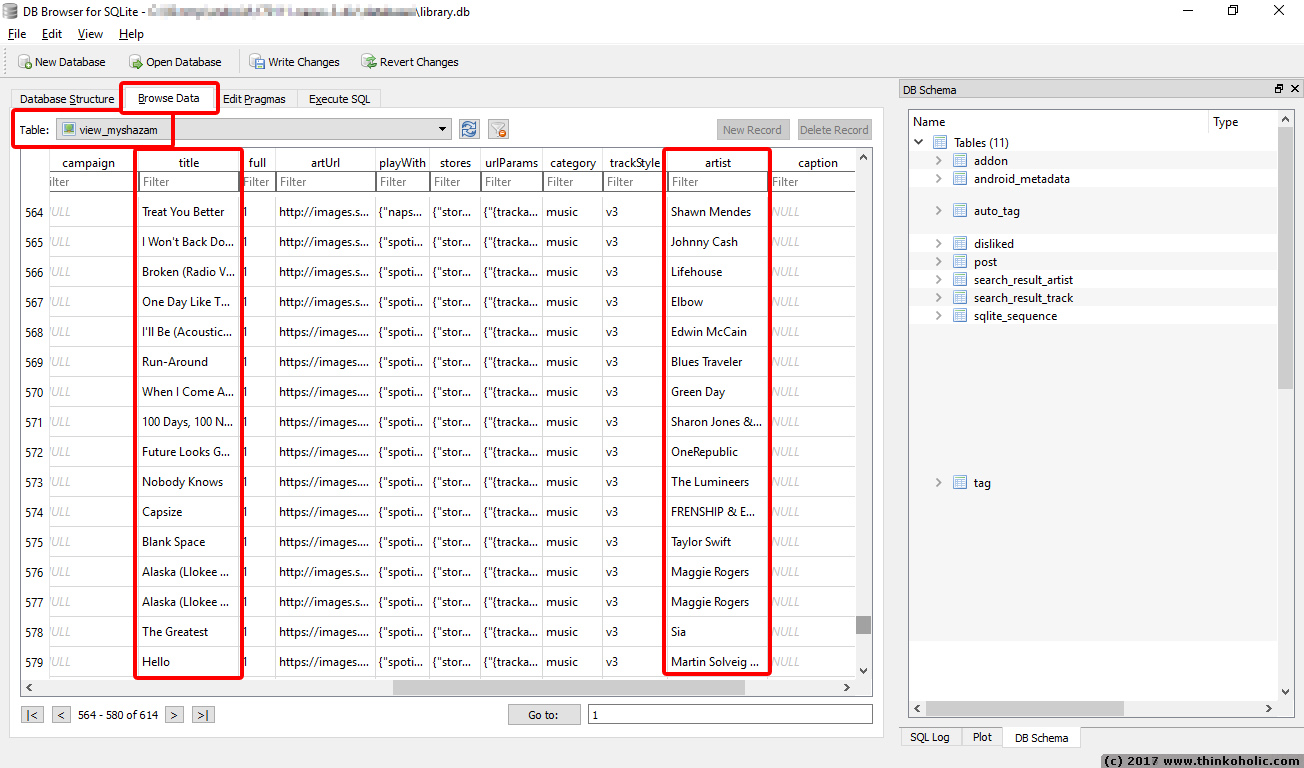Click the Type column header in DB Schema
The height and width of the screenshot is (768, 1304).
click(x=1243, y=122)
